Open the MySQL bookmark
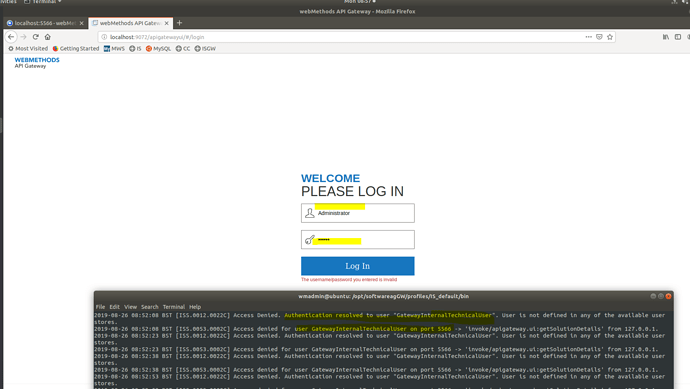This screenshot has width=690, height=389. coord(158,48)
